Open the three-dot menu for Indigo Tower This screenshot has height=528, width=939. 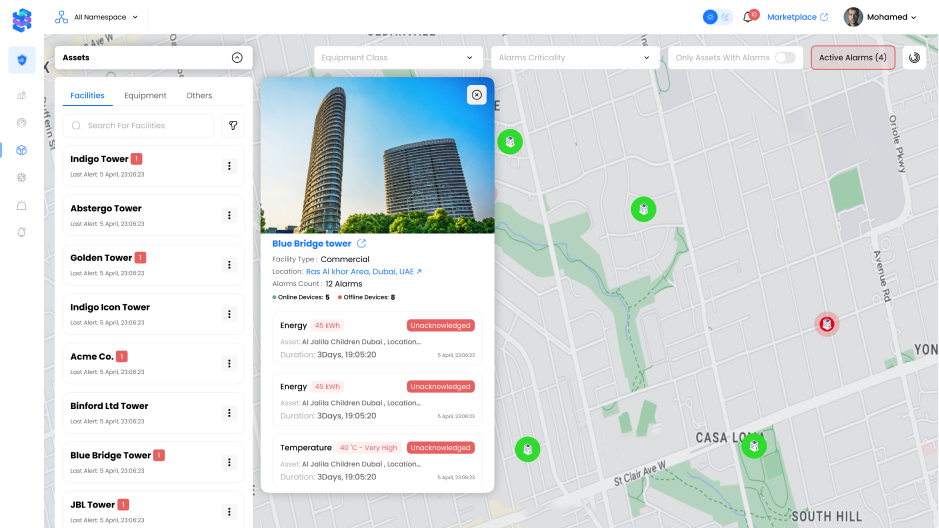(229, 166)
